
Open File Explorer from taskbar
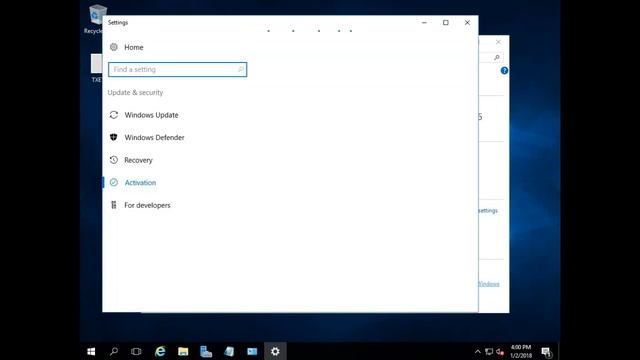click(183, 351)
